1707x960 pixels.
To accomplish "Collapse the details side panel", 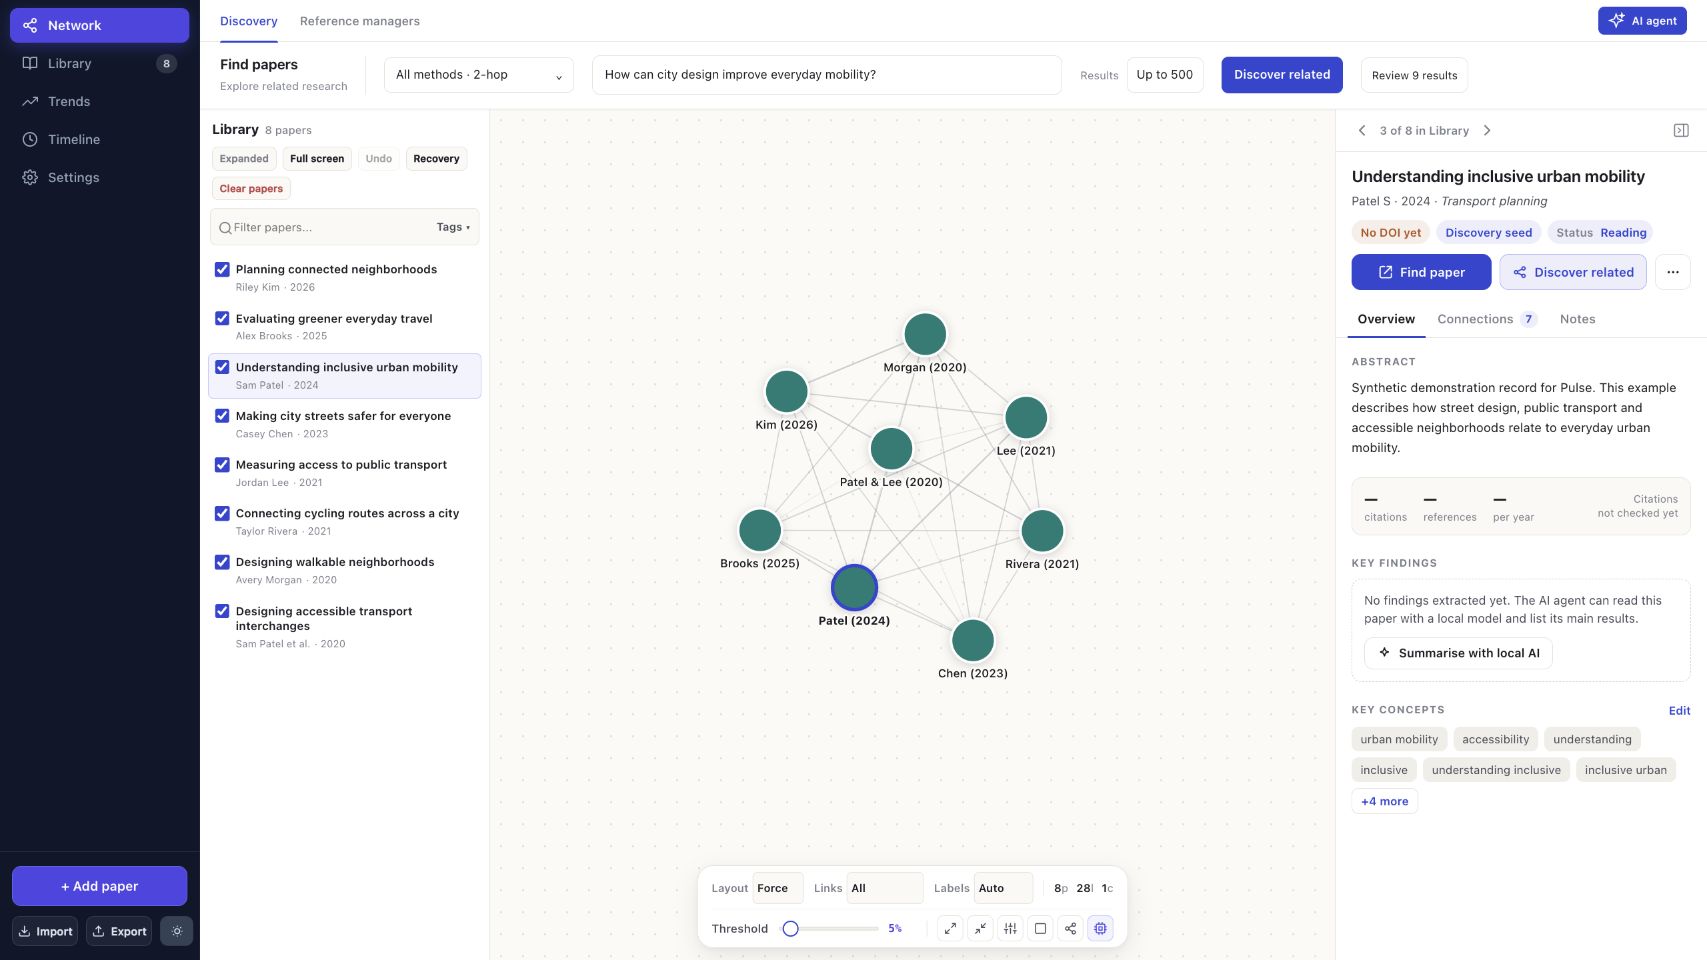I will click(x=1681, y=130).
